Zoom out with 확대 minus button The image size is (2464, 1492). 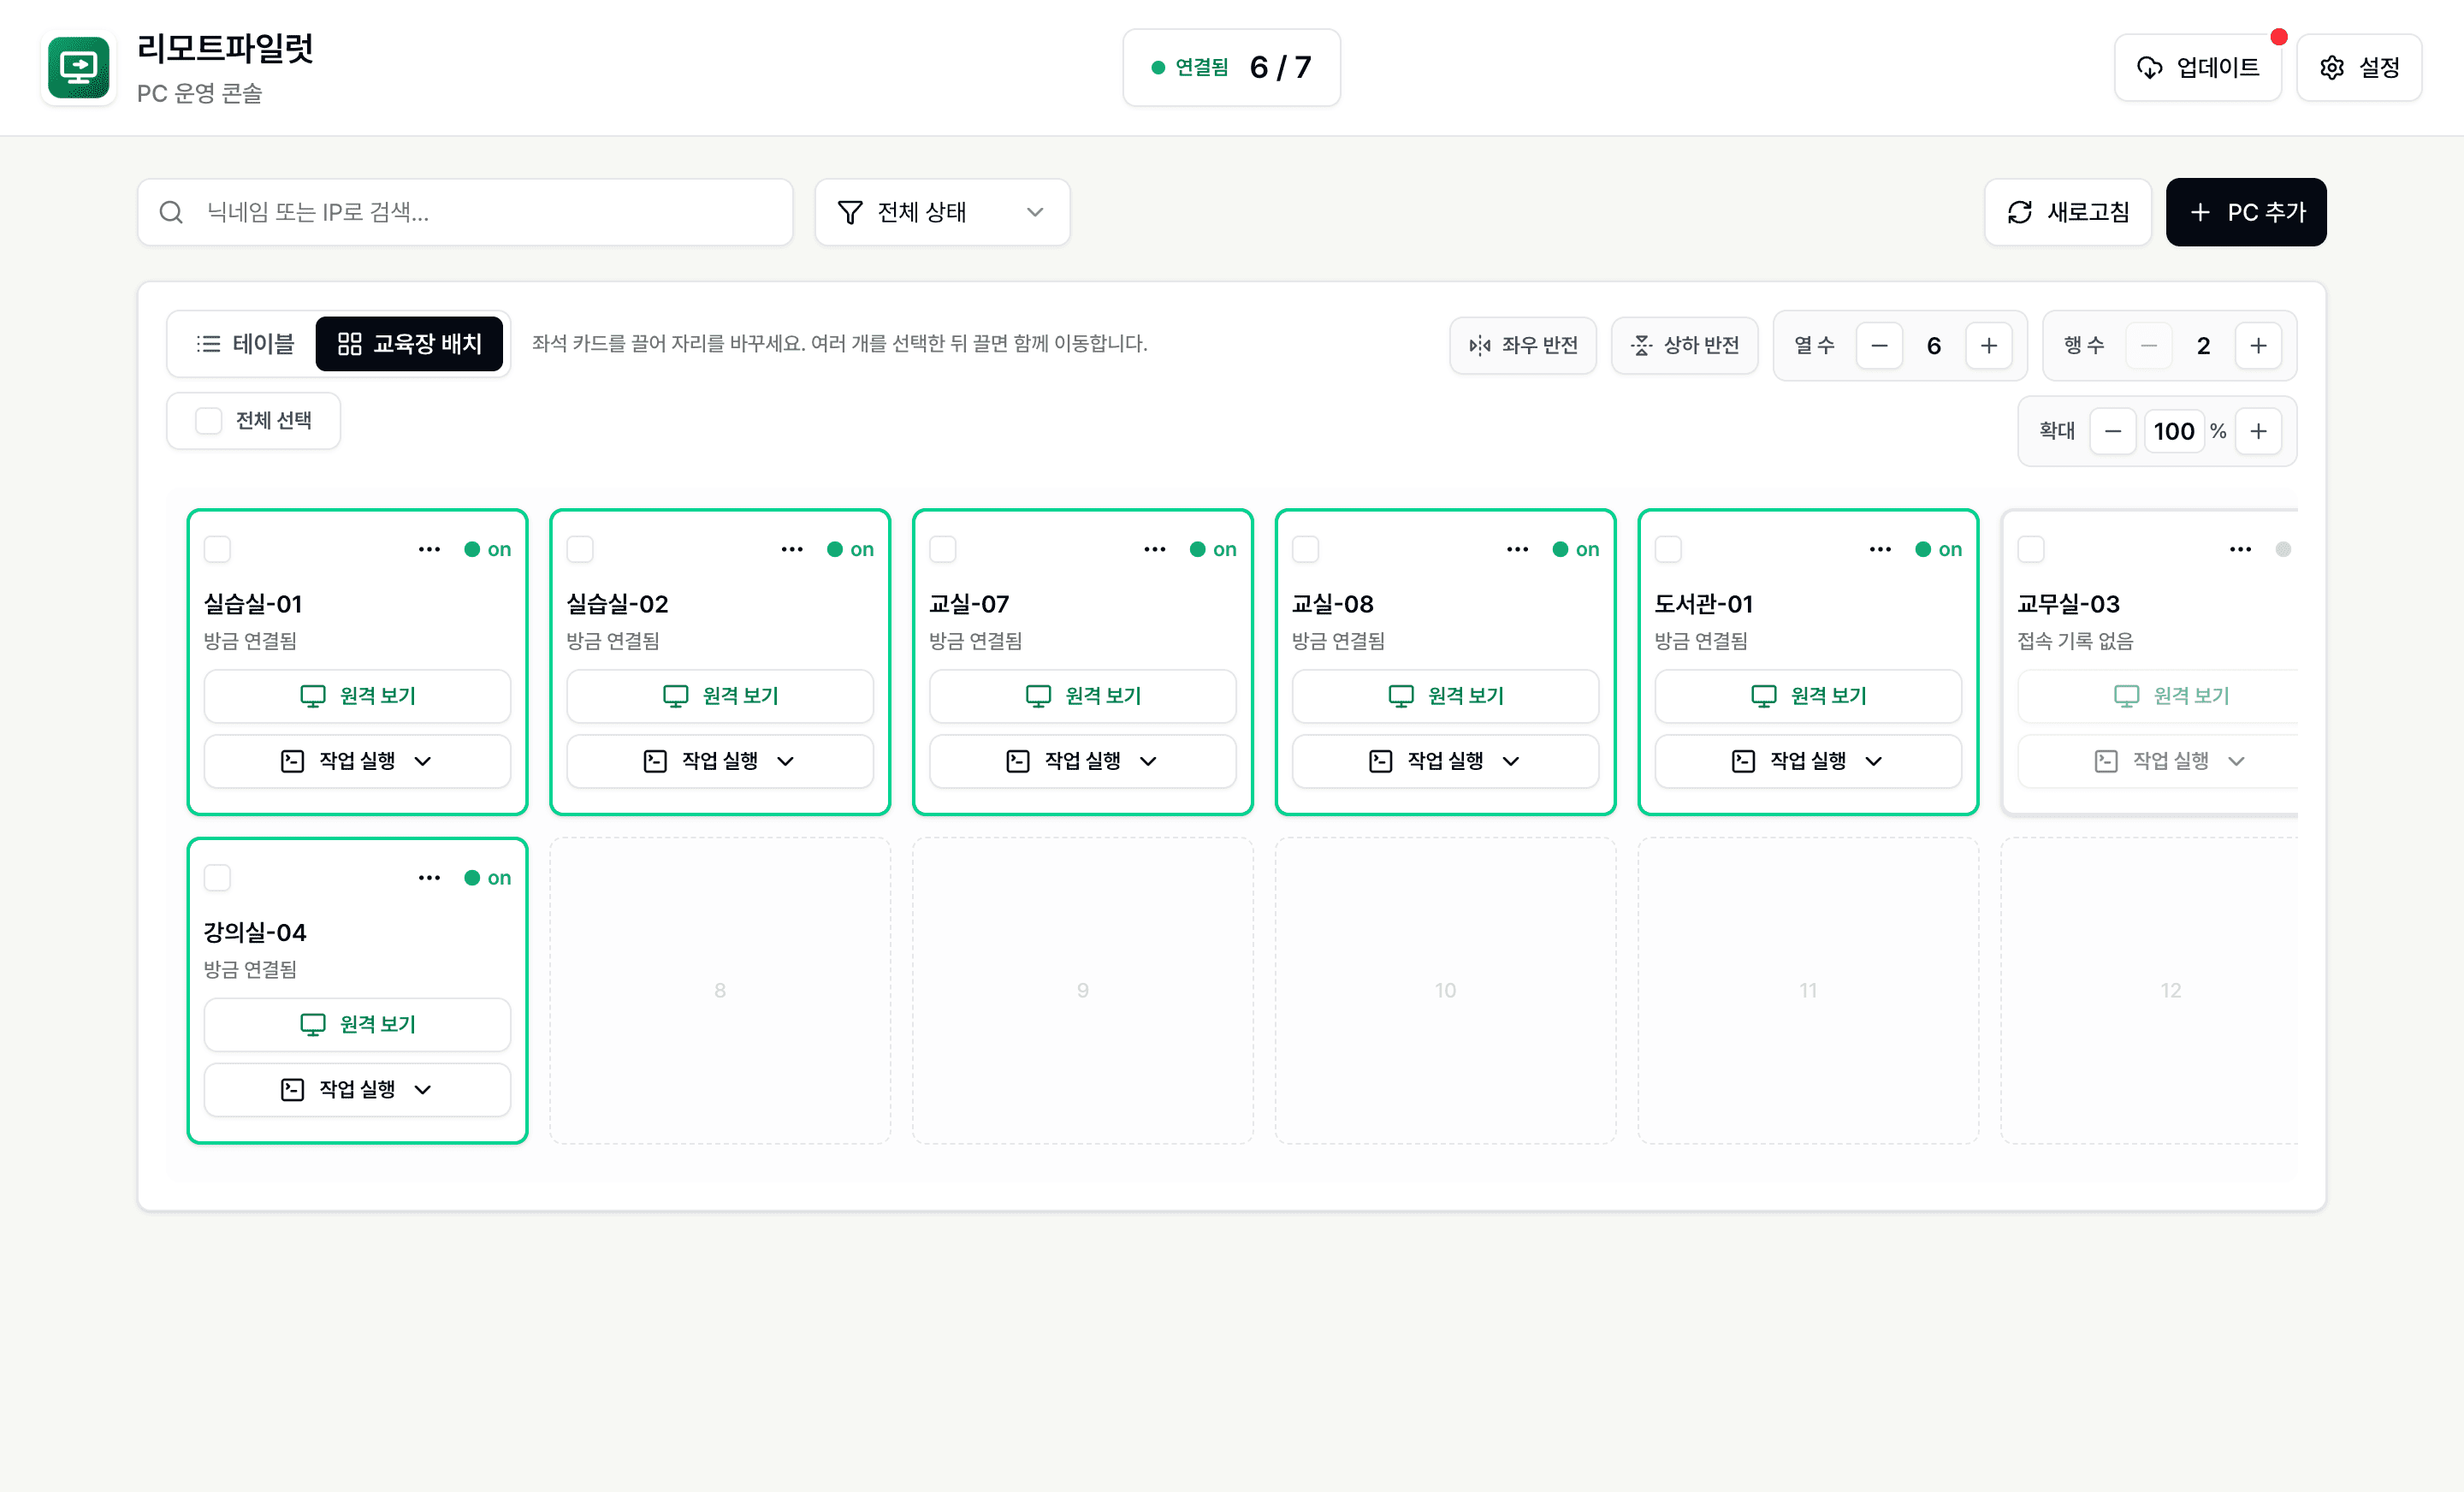tap(2112, 431)
